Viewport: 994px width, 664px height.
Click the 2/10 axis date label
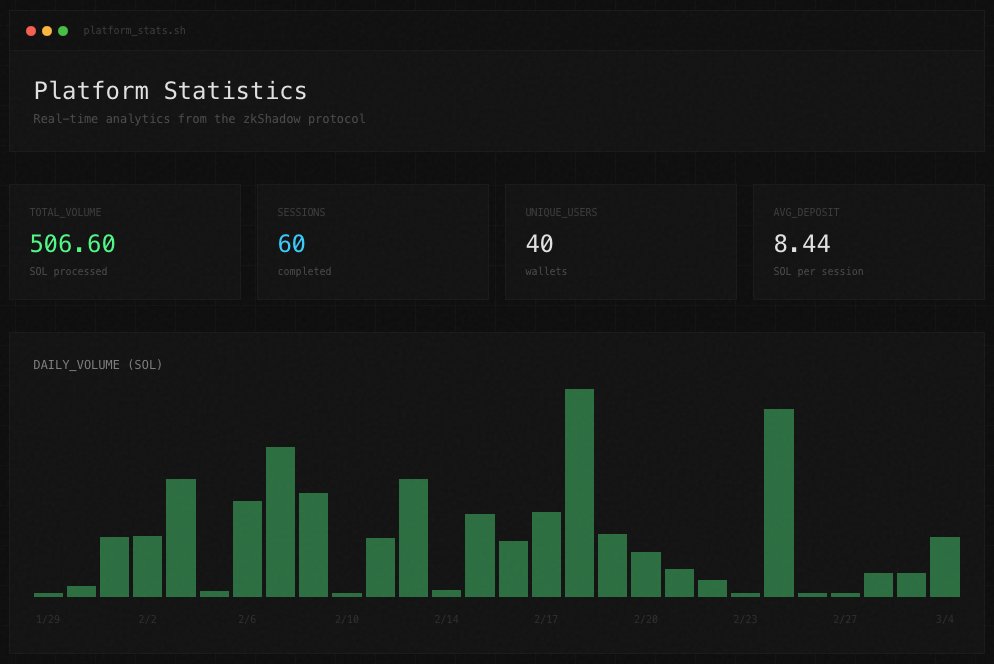pyautogui.click(x=347, y=619)
